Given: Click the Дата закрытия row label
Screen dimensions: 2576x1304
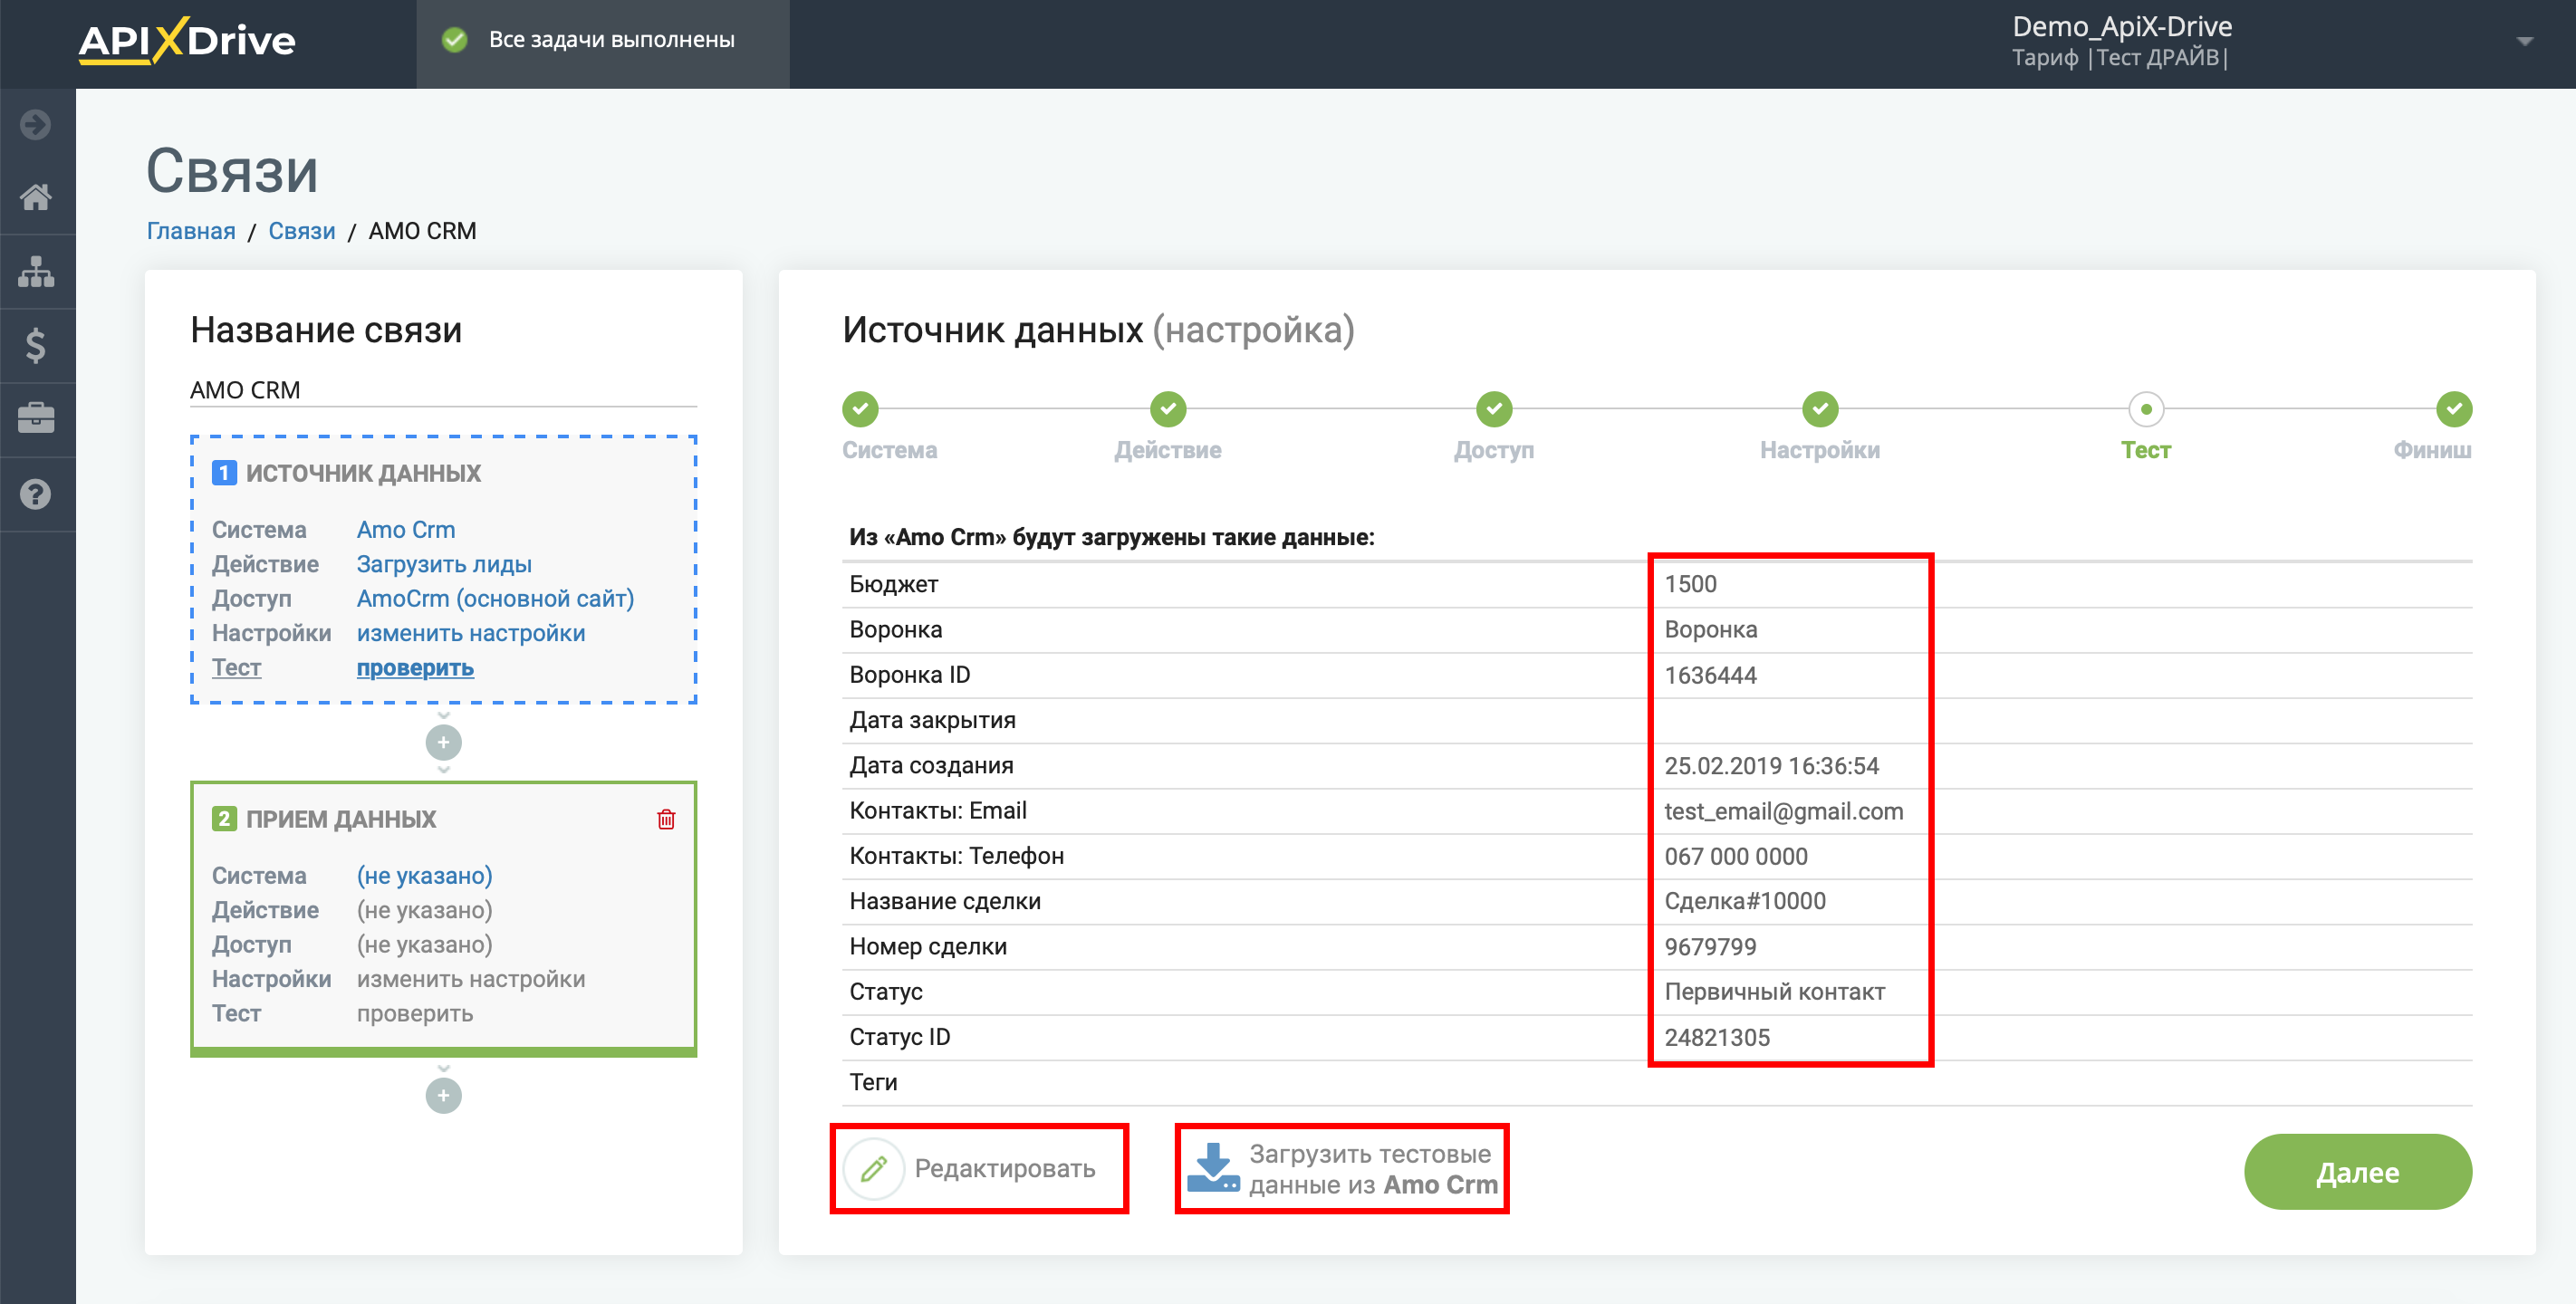Looking at the screenshot, I should [x=932, y=720].
